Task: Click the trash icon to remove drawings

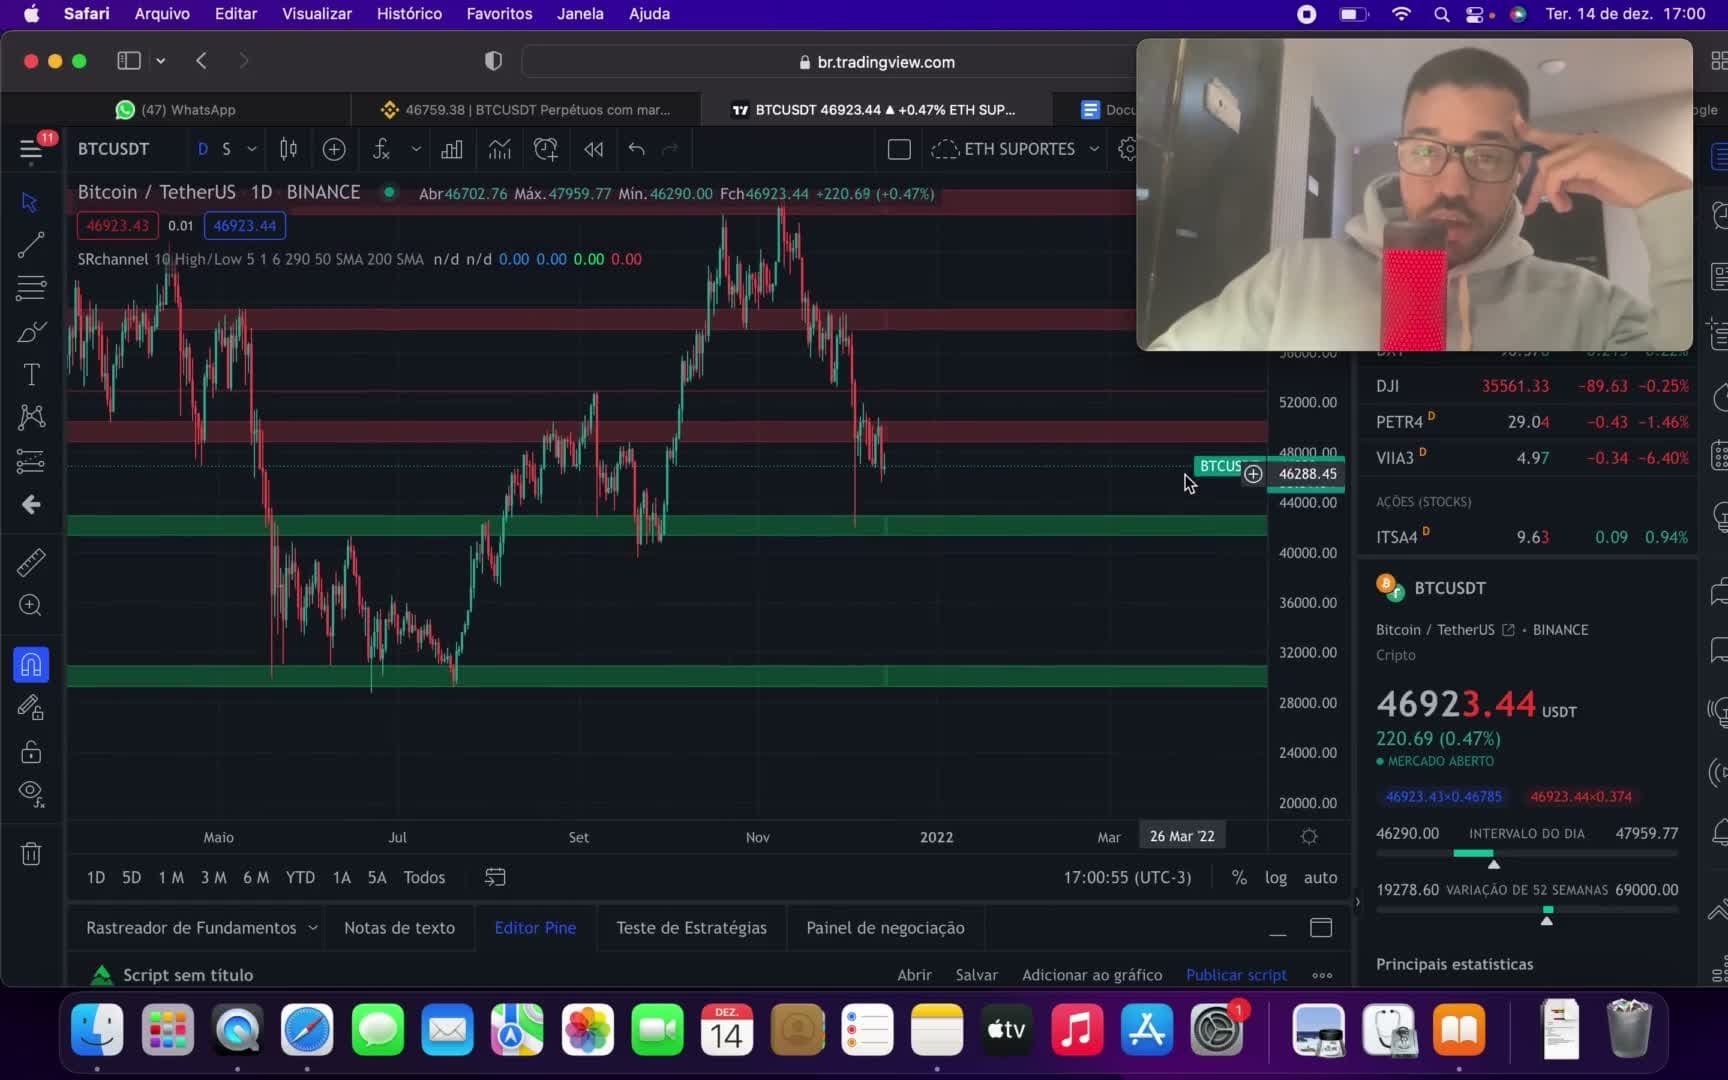Action: pyautogui.click(x=31, y=854)
